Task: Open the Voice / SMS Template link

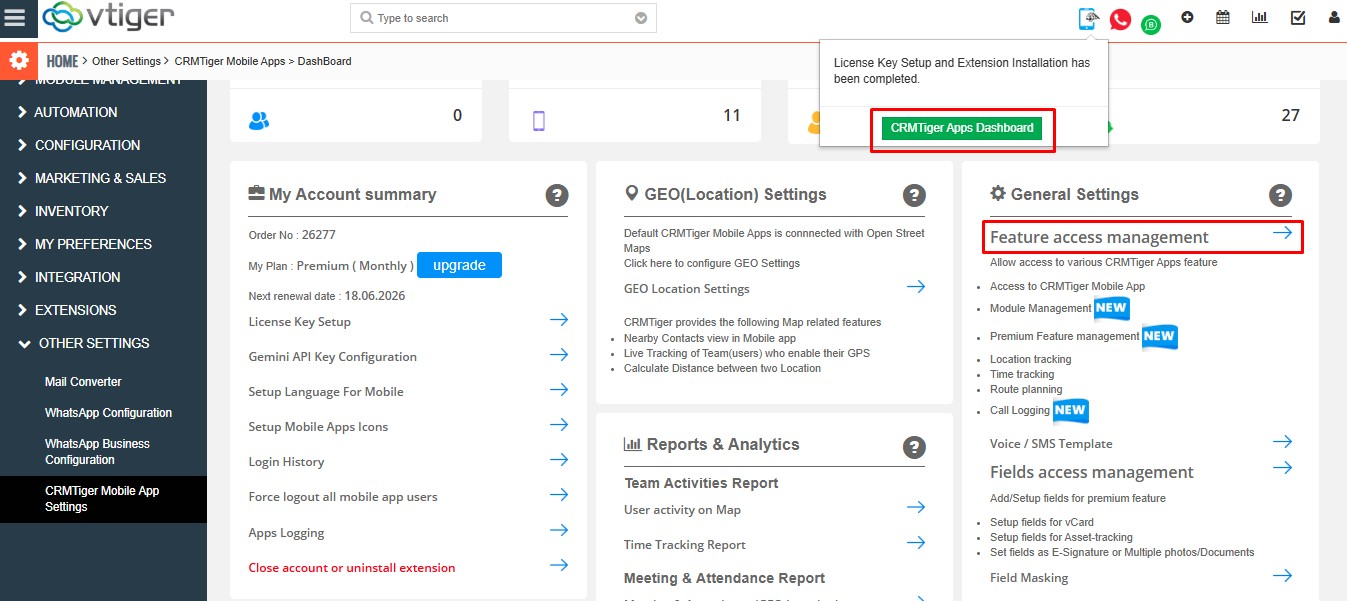Action: coord(1051,443)
